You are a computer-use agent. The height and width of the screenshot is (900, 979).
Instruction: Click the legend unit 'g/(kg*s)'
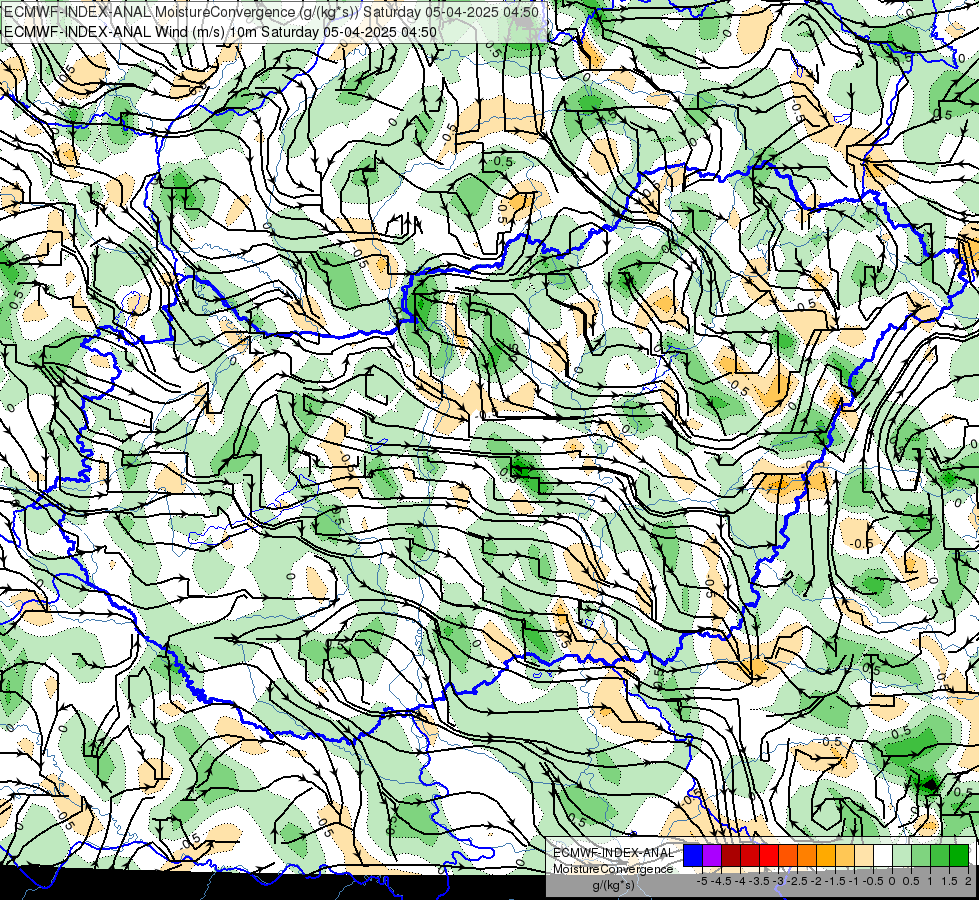(x=614, y=885)
